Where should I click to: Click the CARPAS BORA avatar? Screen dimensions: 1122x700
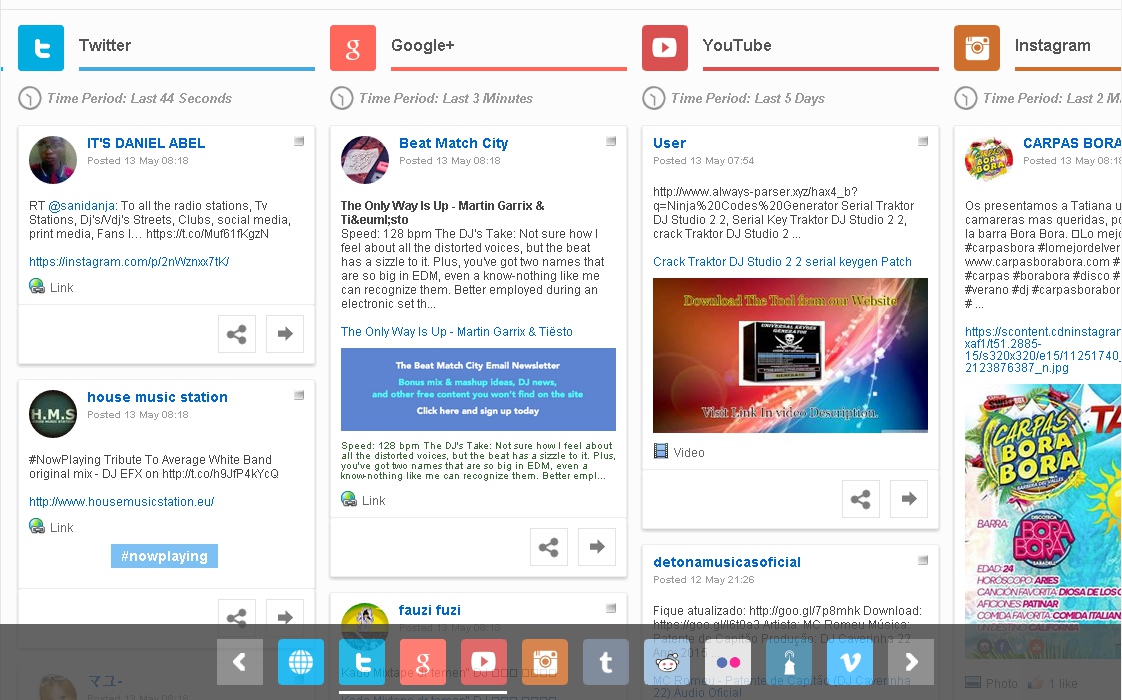click(x=989, y=160)
